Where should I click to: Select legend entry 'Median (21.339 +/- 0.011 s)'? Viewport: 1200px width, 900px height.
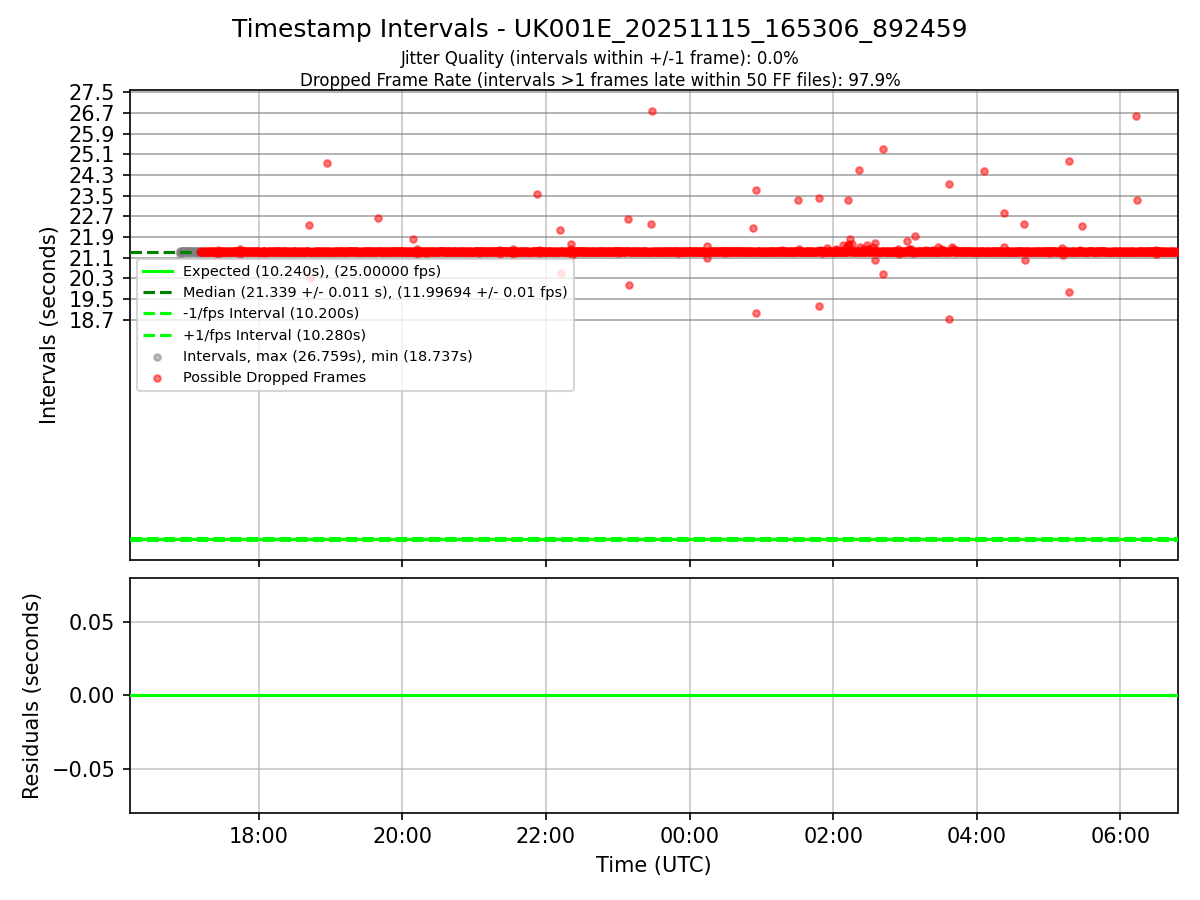[x=375, y=292]
